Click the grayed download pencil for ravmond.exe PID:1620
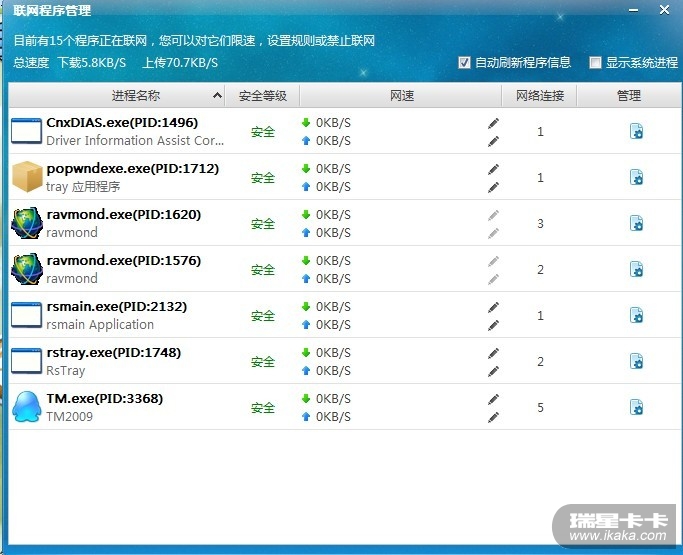683x555 pixels. tap(494, 215)
